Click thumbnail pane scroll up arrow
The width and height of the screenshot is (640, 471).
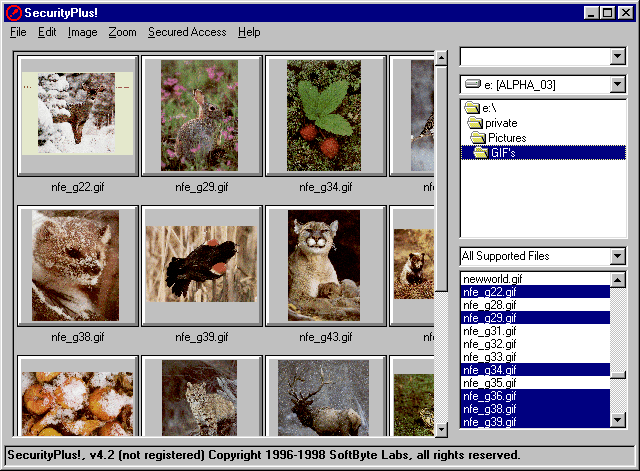pyautogui.click(x=441, y=58)
